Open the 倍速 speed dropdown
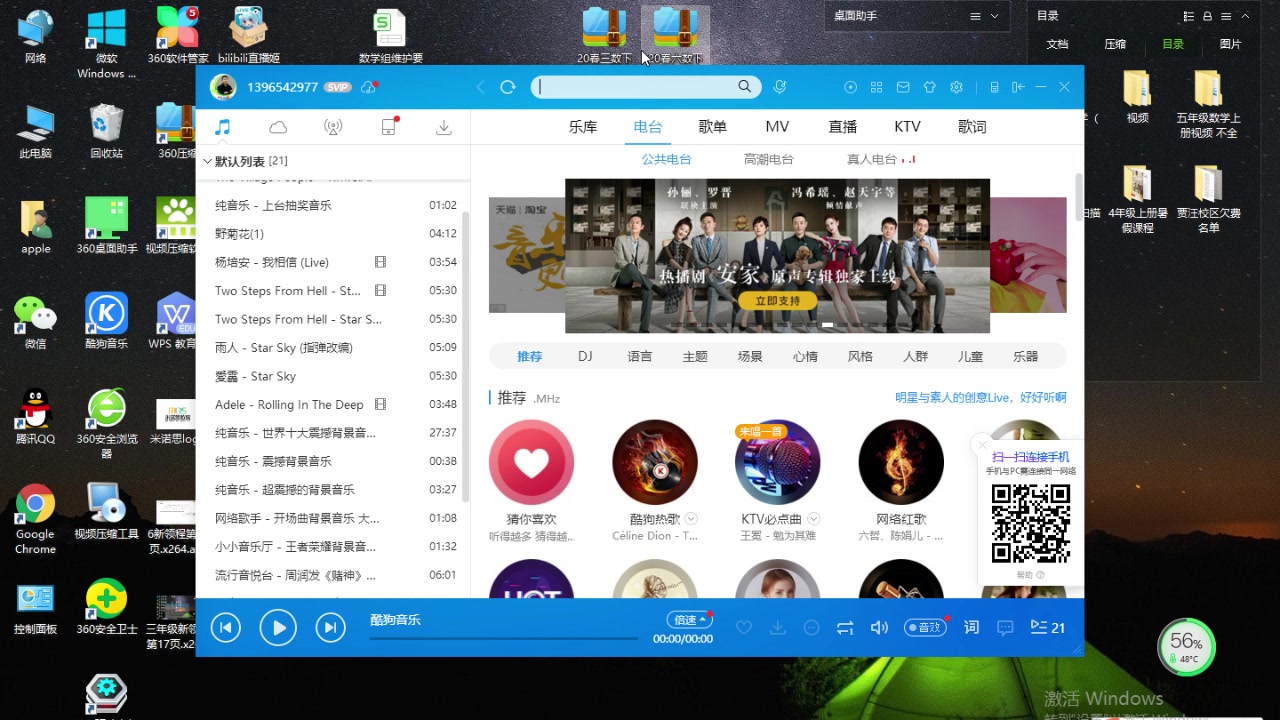Screen dimensions: 1280x720 [688, 620]
